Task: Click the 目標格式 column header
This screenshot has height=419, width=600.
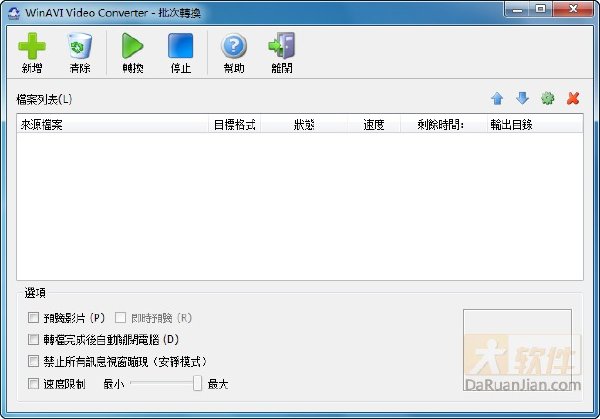Action: [235, 124]
